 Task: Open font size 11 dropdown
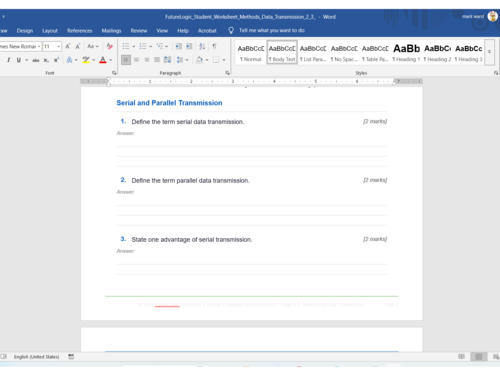tap(59, 46)
